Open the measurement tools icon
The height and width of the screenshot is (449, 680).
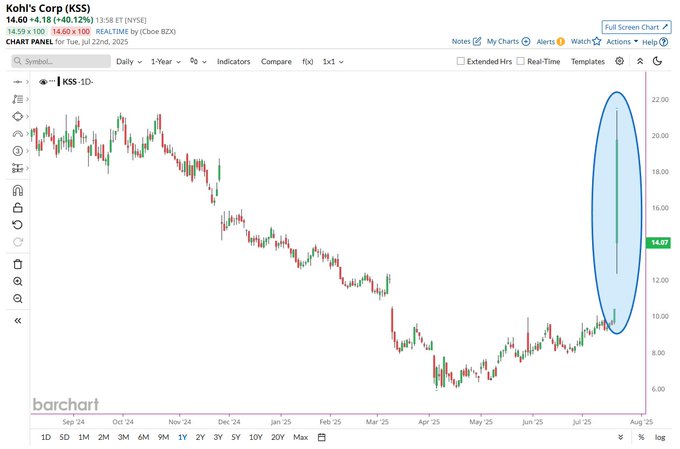pos(17,168)
